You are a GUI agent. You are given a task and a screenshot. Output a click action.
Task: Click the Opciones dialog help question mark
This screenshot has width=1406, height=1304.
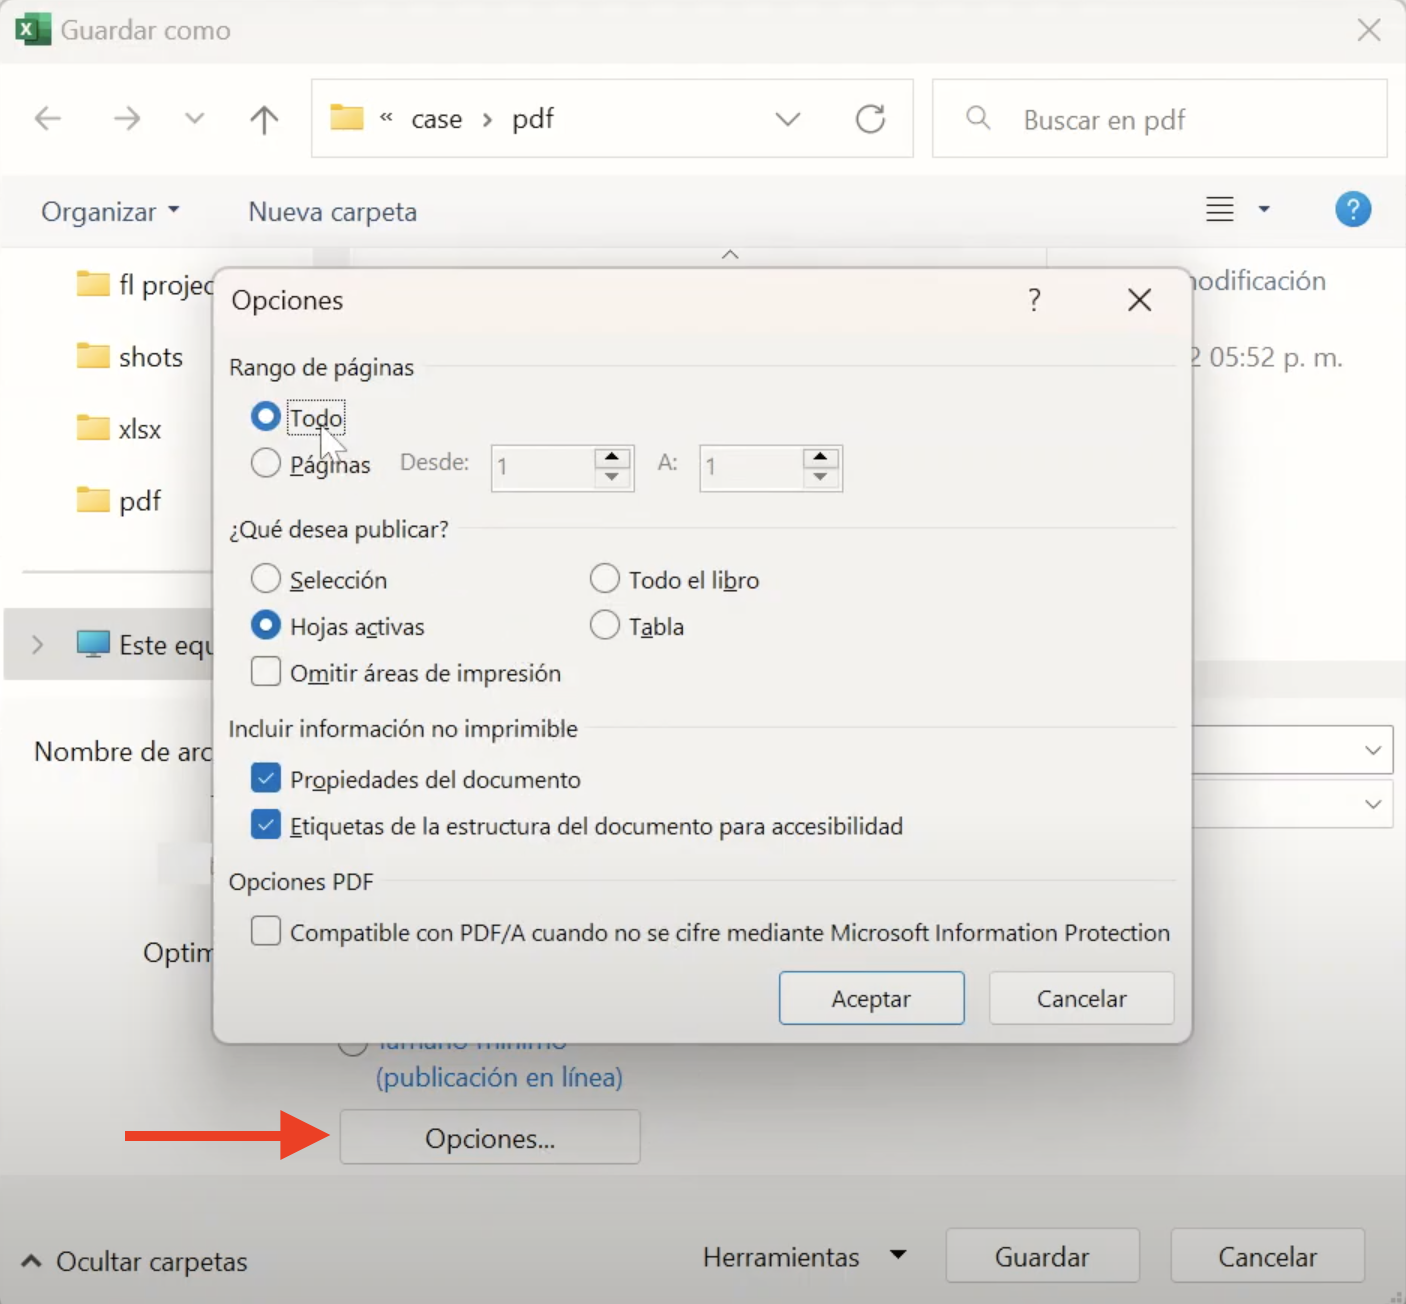pyautogui.click(x=1034, y=299)
